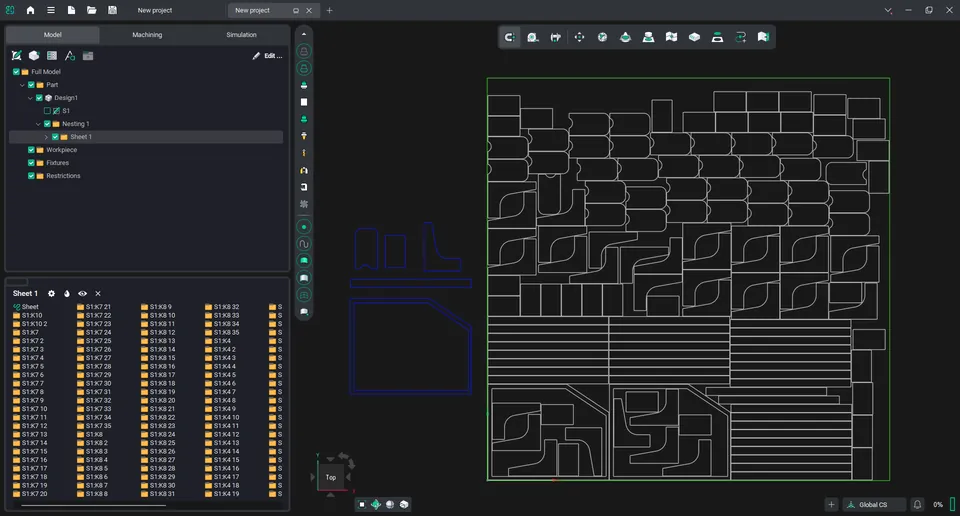Open the Sheet 1 panel gear settings
The height and width of the screenshot is (516, 960).
[x=51, y=294]
